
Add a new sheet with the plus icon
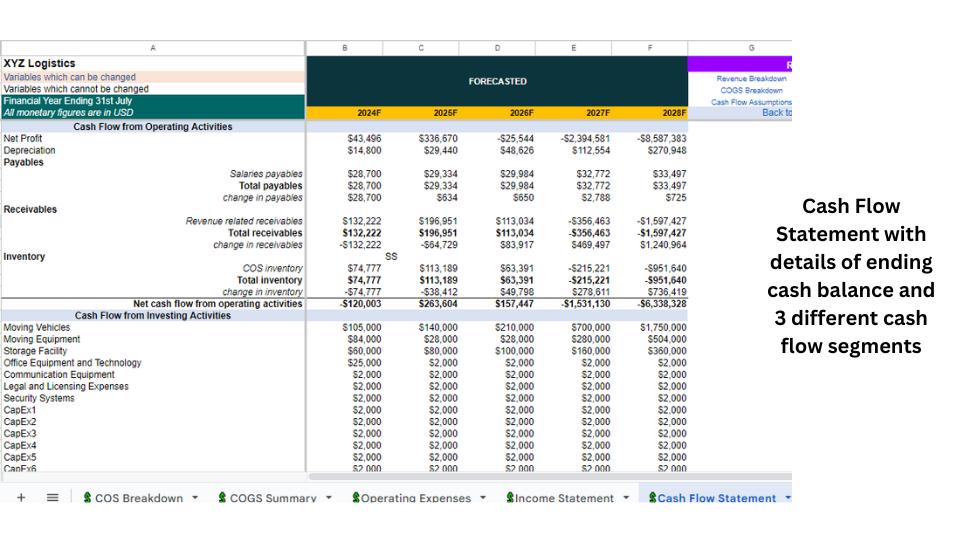click(x=21, y=497)
